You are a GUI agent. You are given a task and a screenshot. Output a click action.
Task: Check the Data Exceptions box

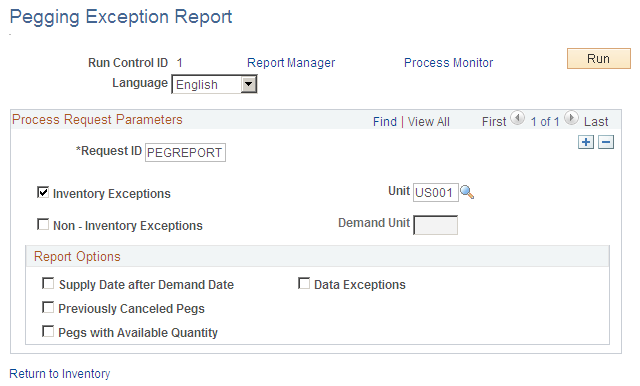pyautogui.click(x=304, y=284)
